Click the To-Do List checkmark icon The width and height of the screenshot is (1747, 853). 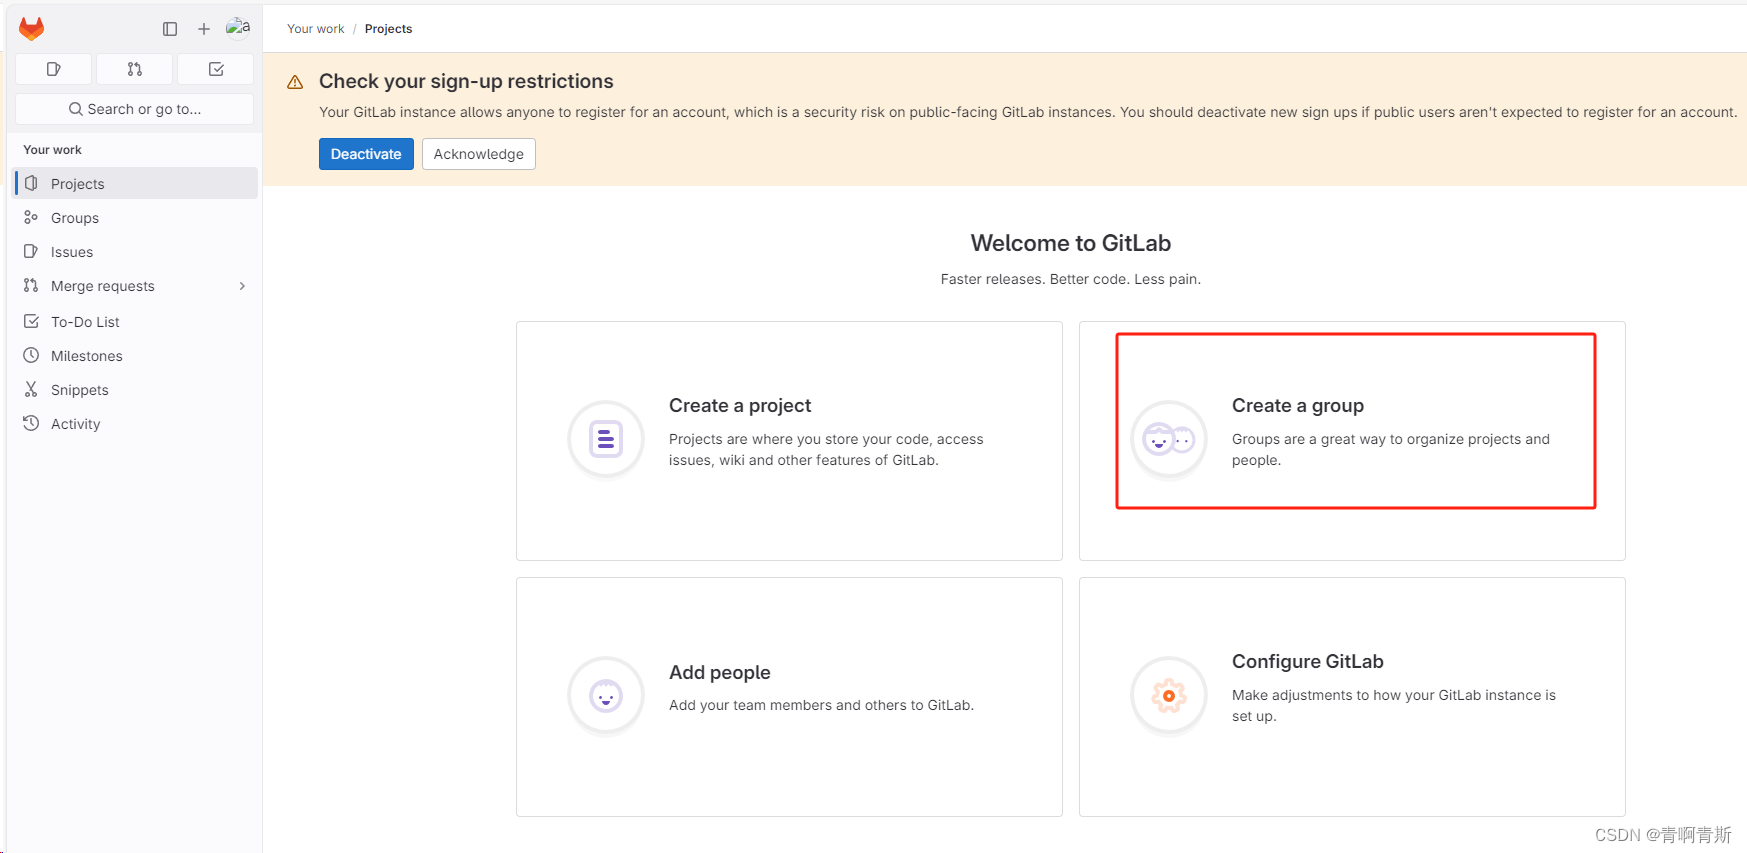(x=31, y=321)
